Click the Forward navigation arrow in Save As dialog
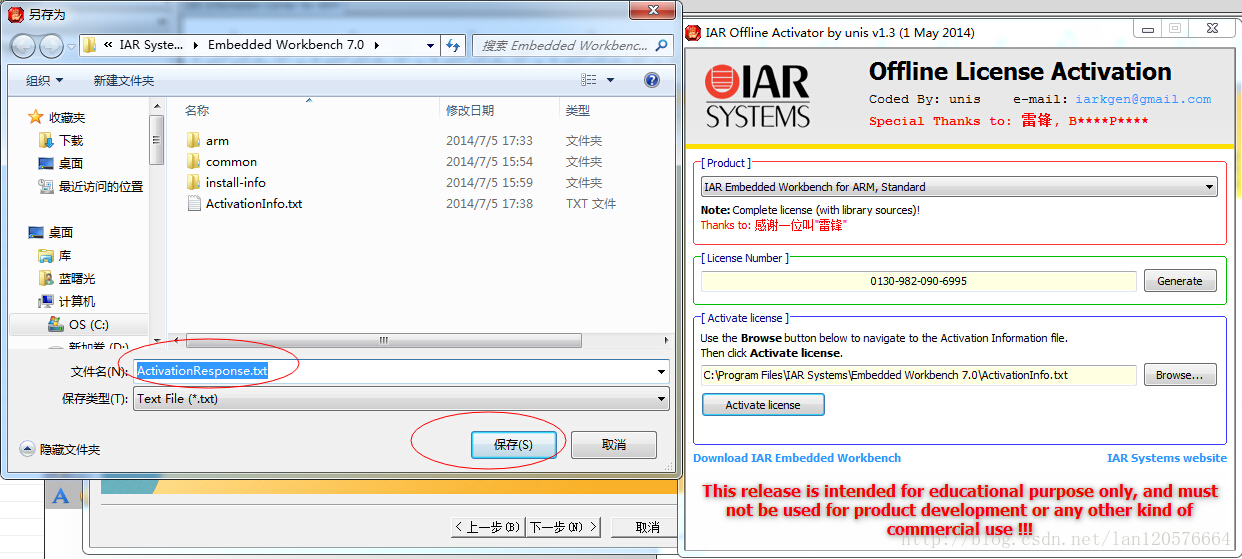Screen dimensions: 1242x559 51,46
